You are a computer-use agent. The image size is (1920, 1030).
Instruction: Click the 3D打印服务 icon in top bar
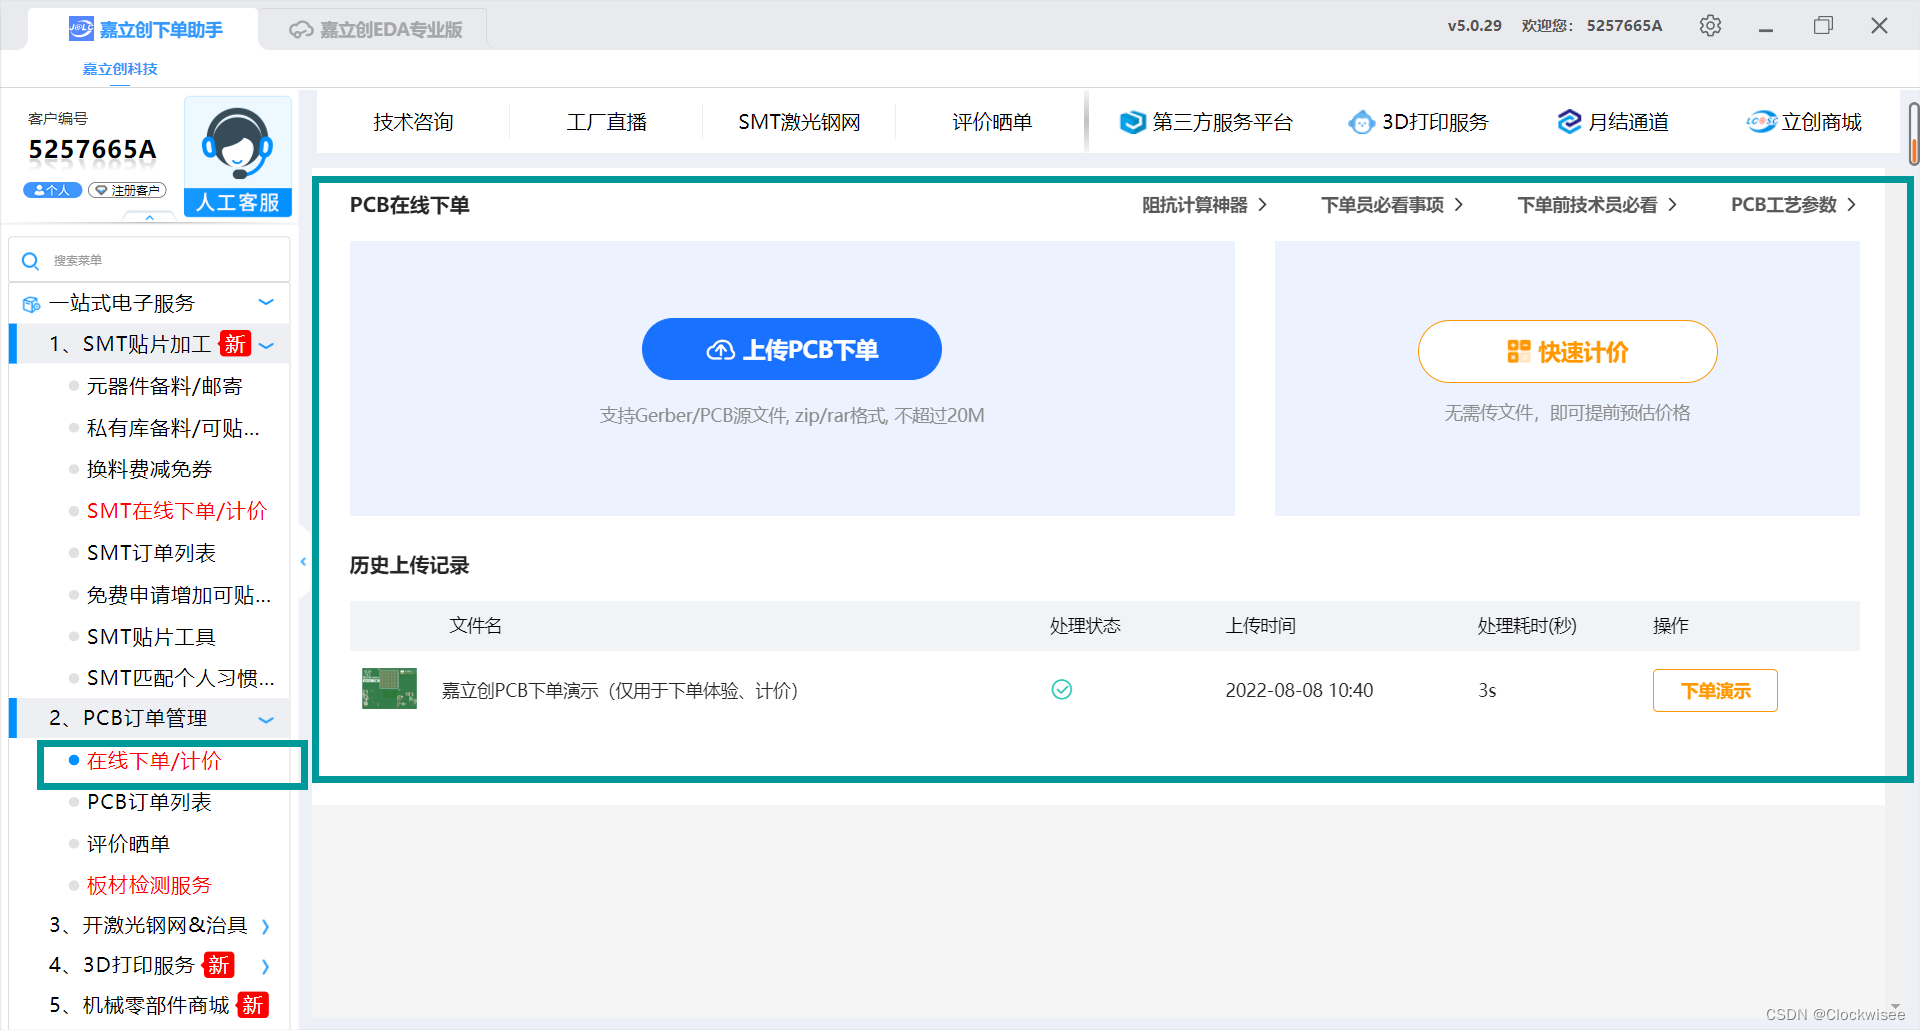1361,122
